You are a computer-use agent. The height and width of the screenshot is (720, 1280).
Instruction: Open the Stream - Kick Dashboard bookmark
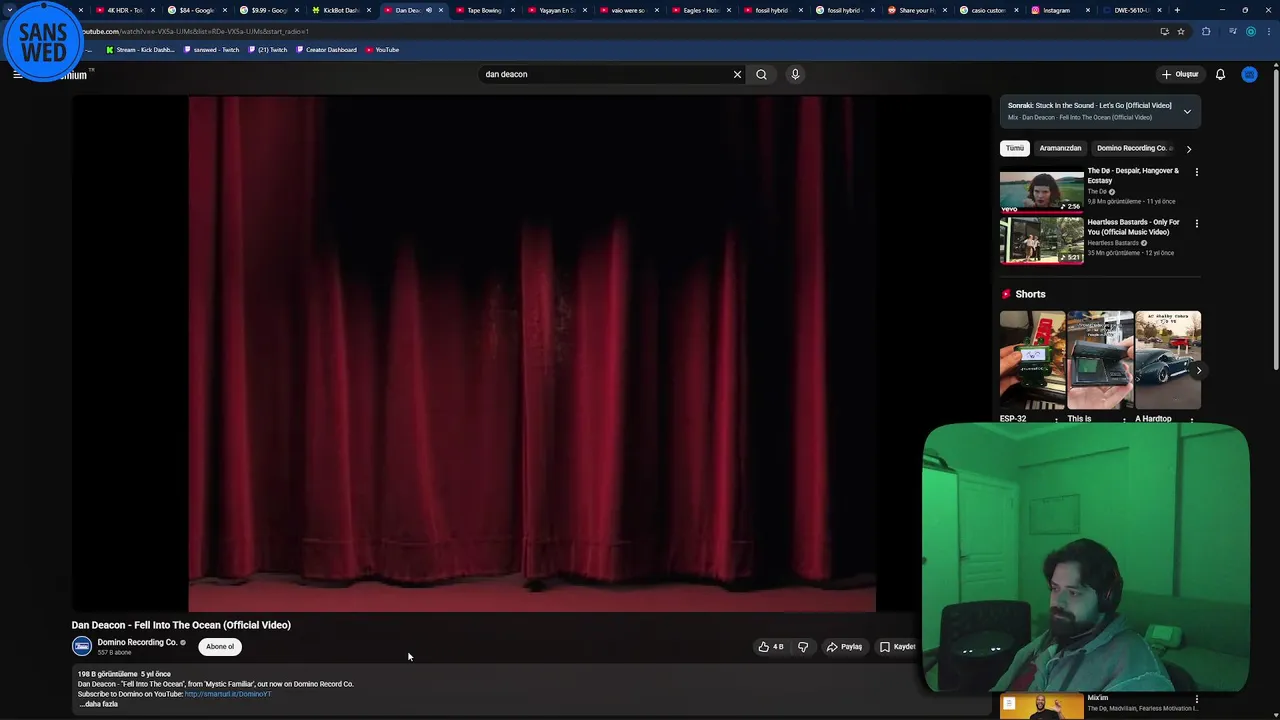(140, 50)
